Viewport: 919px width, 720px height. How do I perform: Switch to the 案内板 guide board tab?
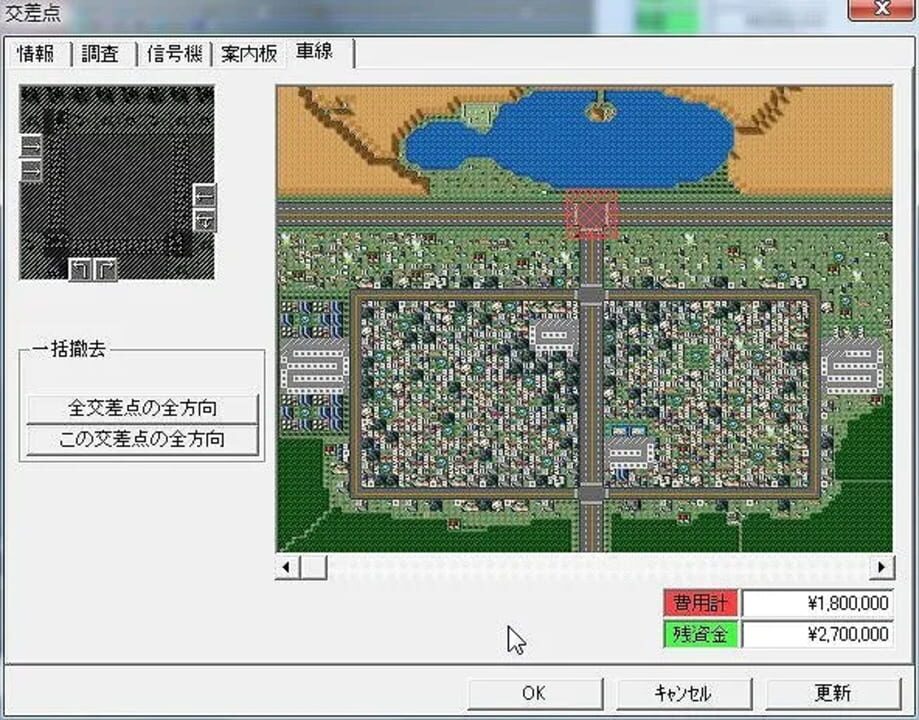tap(248, 55)
